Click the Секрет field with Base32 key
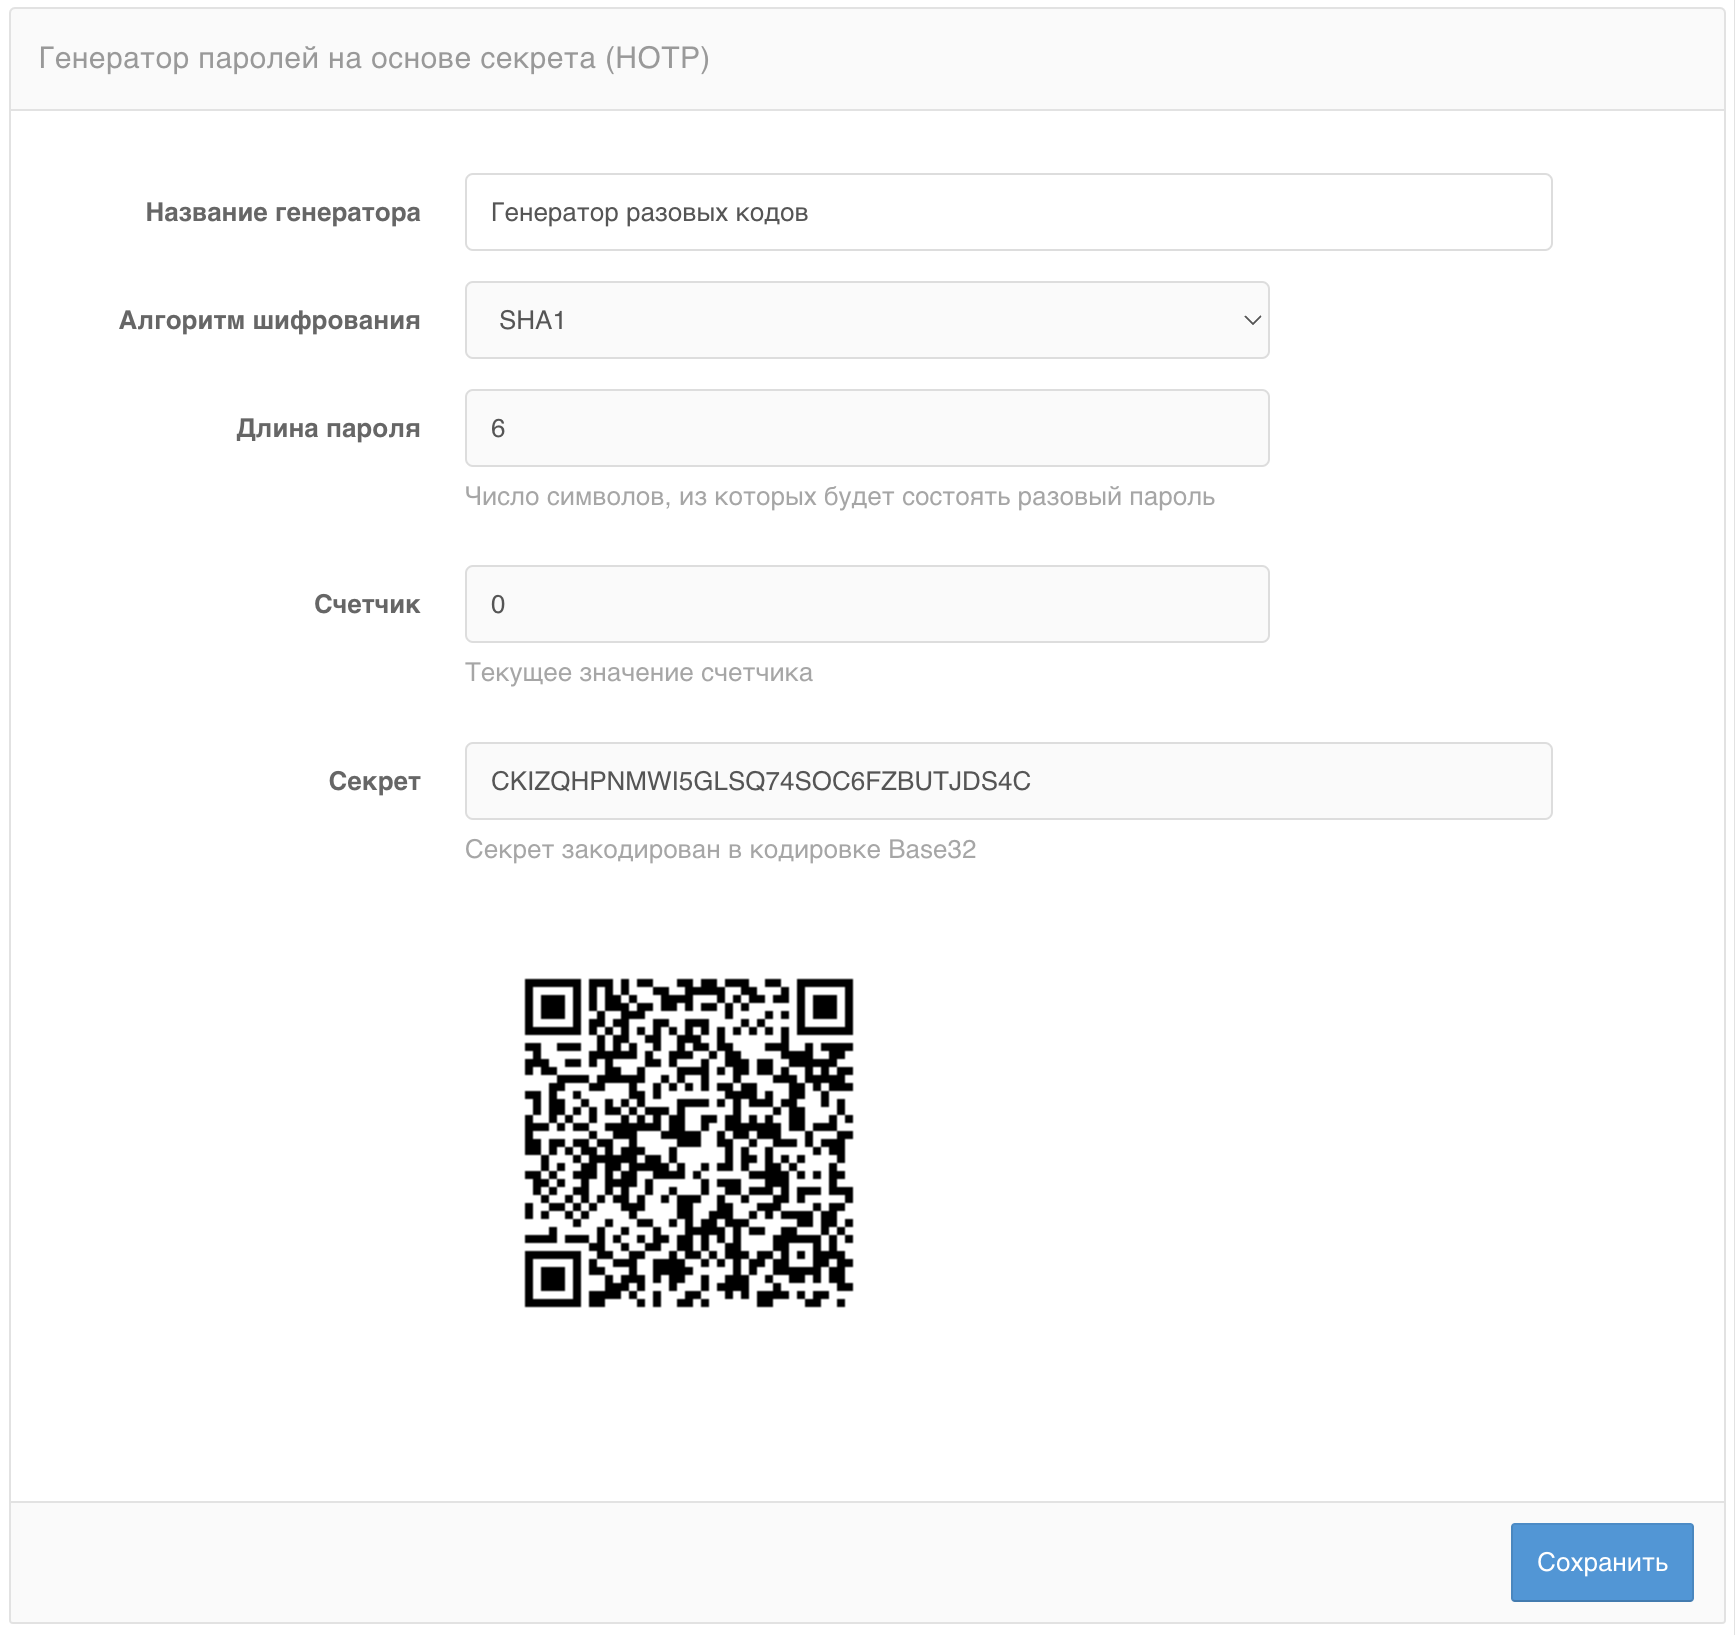The height and width of the screenshot is (1635, 1735). [1008, 781]
